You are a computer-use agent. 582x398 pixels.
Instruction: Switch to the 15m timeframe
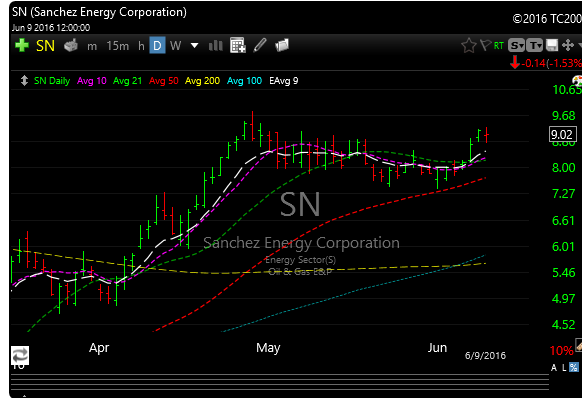118,46
